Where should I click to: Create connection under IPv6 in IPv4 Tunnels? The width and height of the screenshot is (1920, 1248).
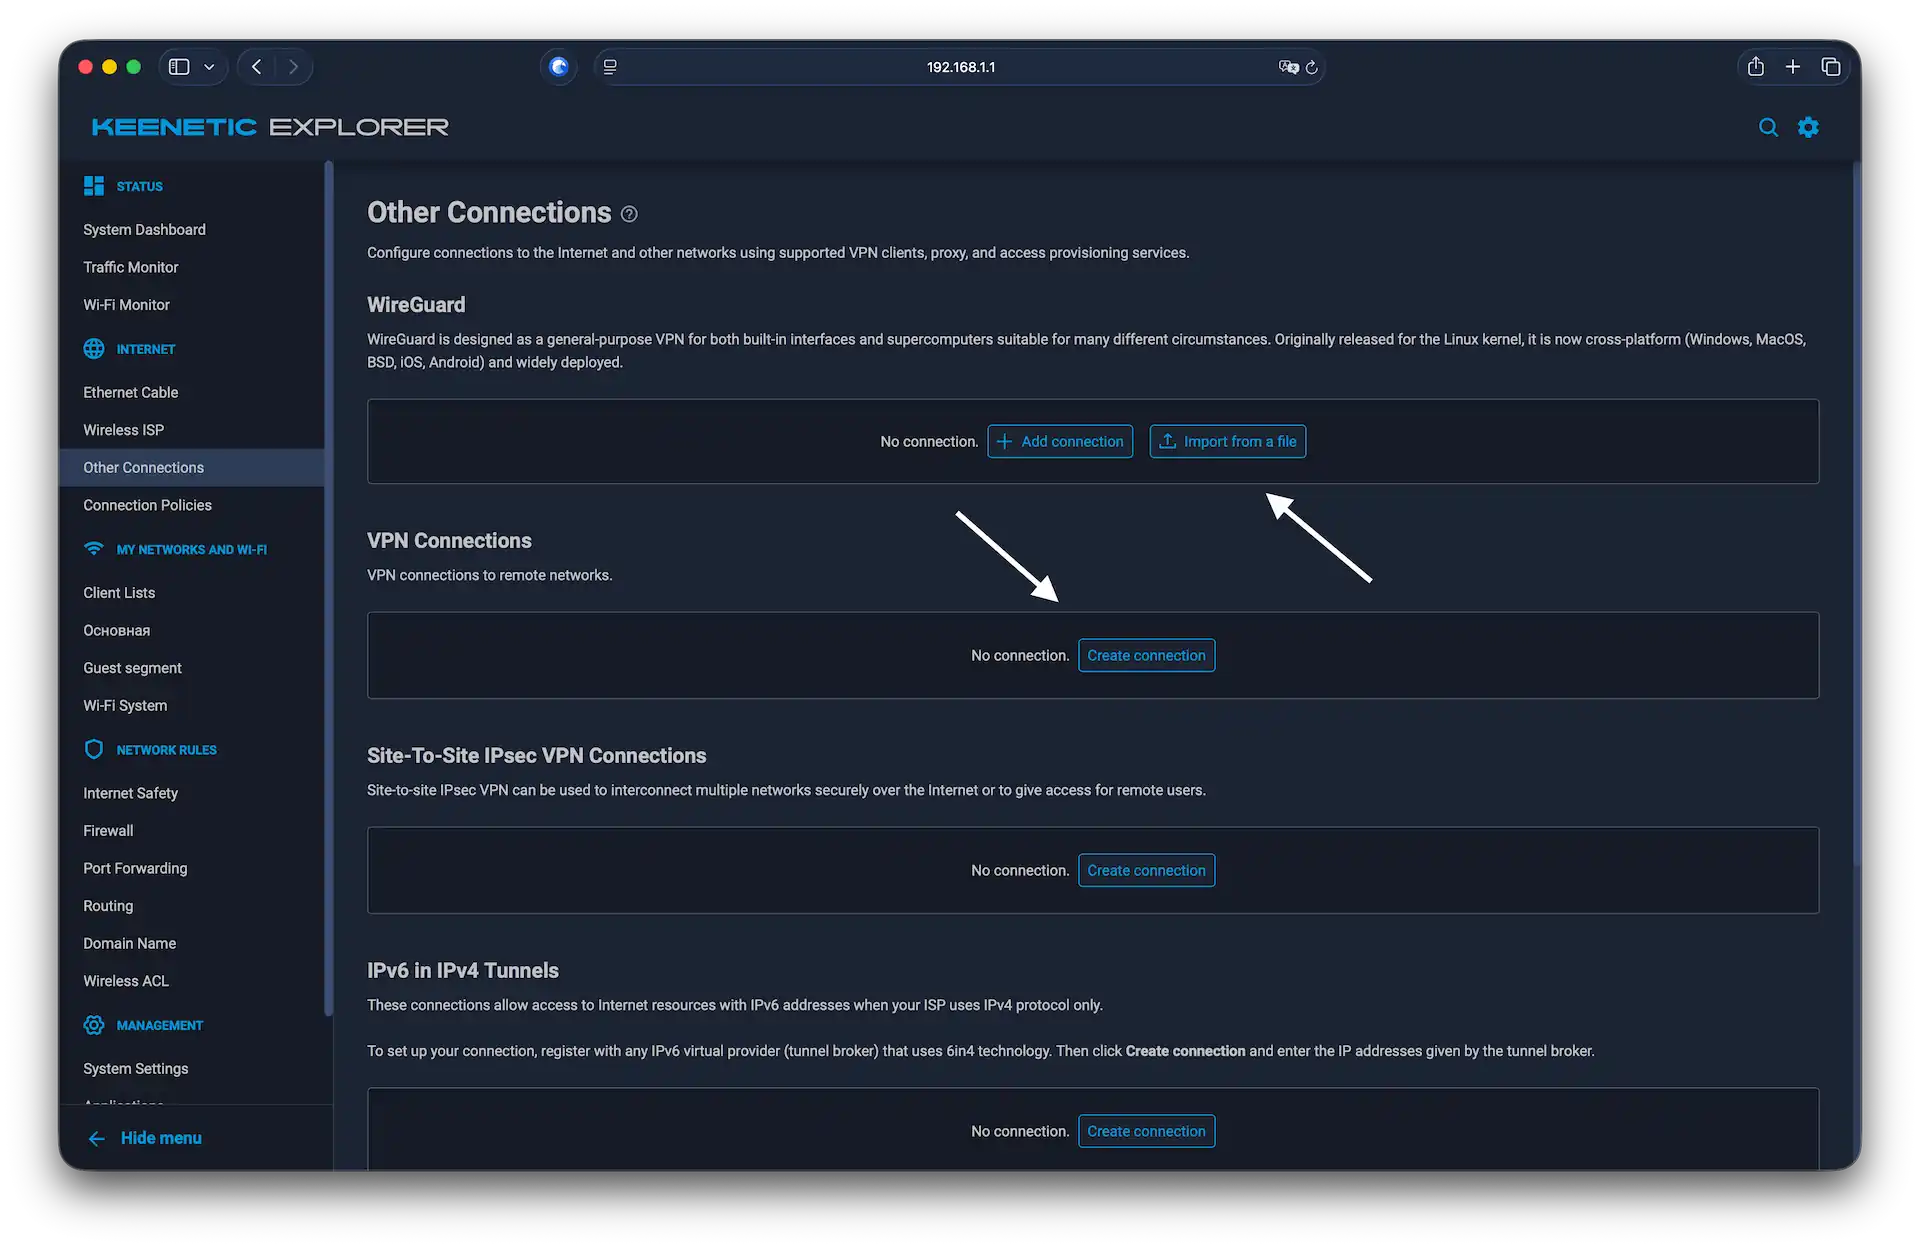click(x=1147, y=1132)
